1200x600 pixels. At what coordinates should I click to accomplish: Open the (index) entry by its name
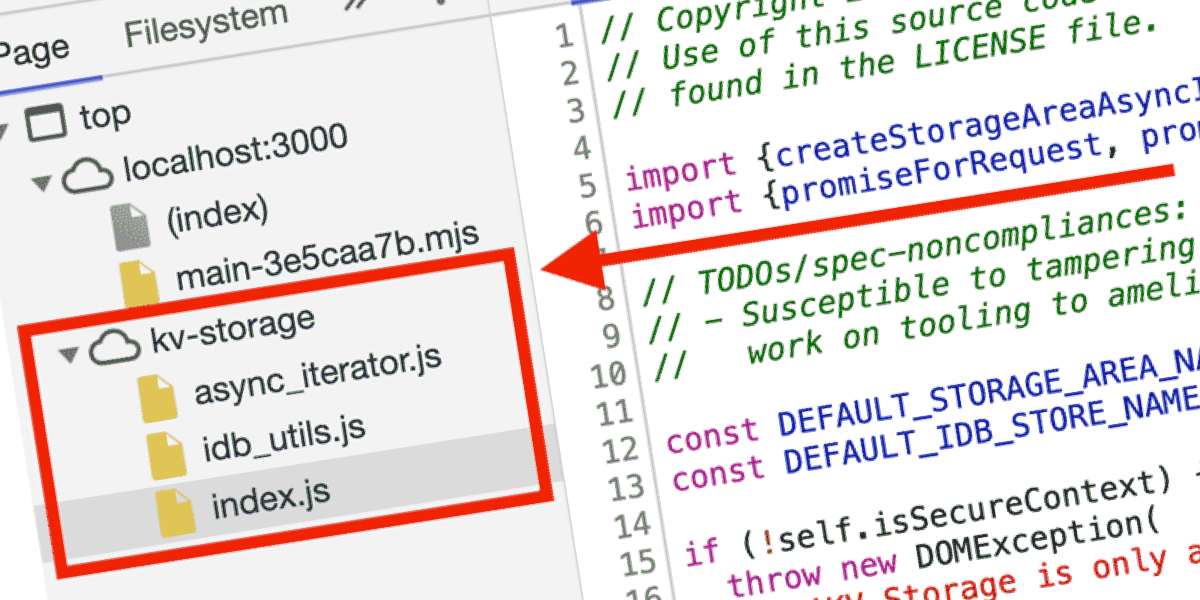point(218,212)
